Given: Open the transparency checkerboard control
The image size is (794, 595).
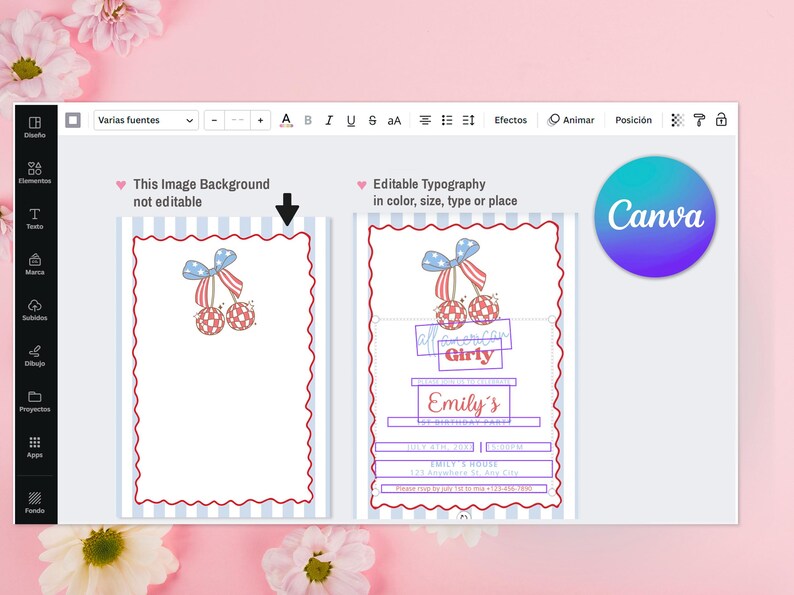Looking at the screenshot, I should tap(678, 120).
